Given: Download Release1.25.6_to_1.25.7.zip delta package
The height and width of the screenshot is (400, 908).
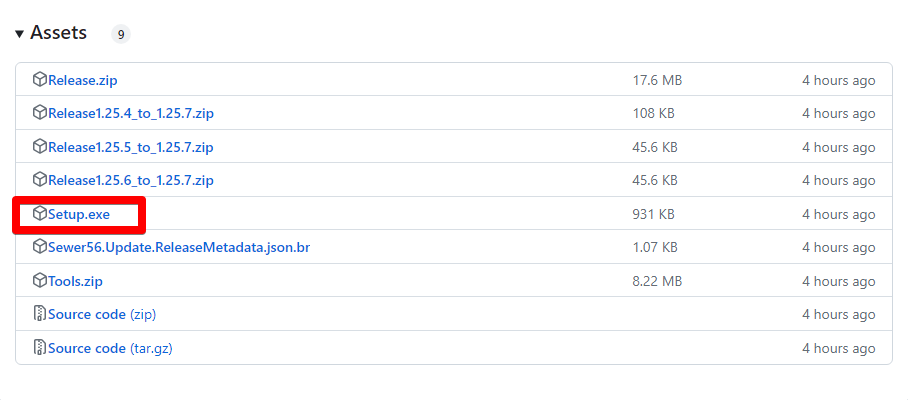Looking at the screenshot, I should (131, 180).
